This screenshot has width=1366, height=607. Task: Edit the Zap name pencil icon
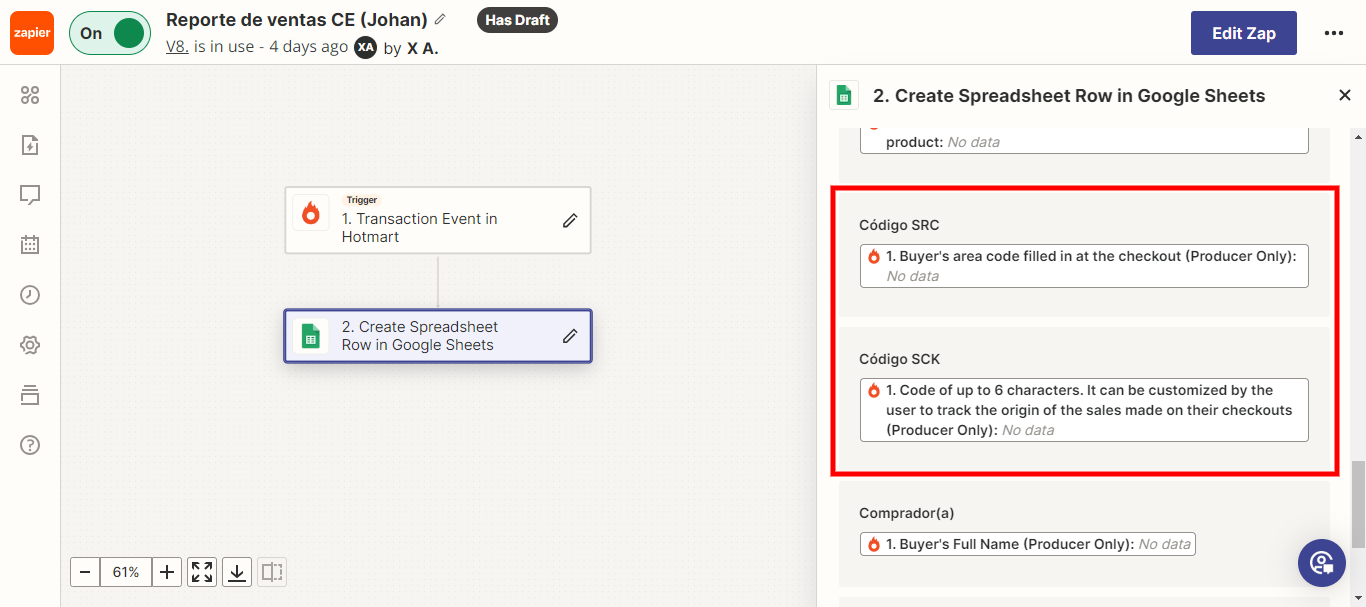point(441,20)
